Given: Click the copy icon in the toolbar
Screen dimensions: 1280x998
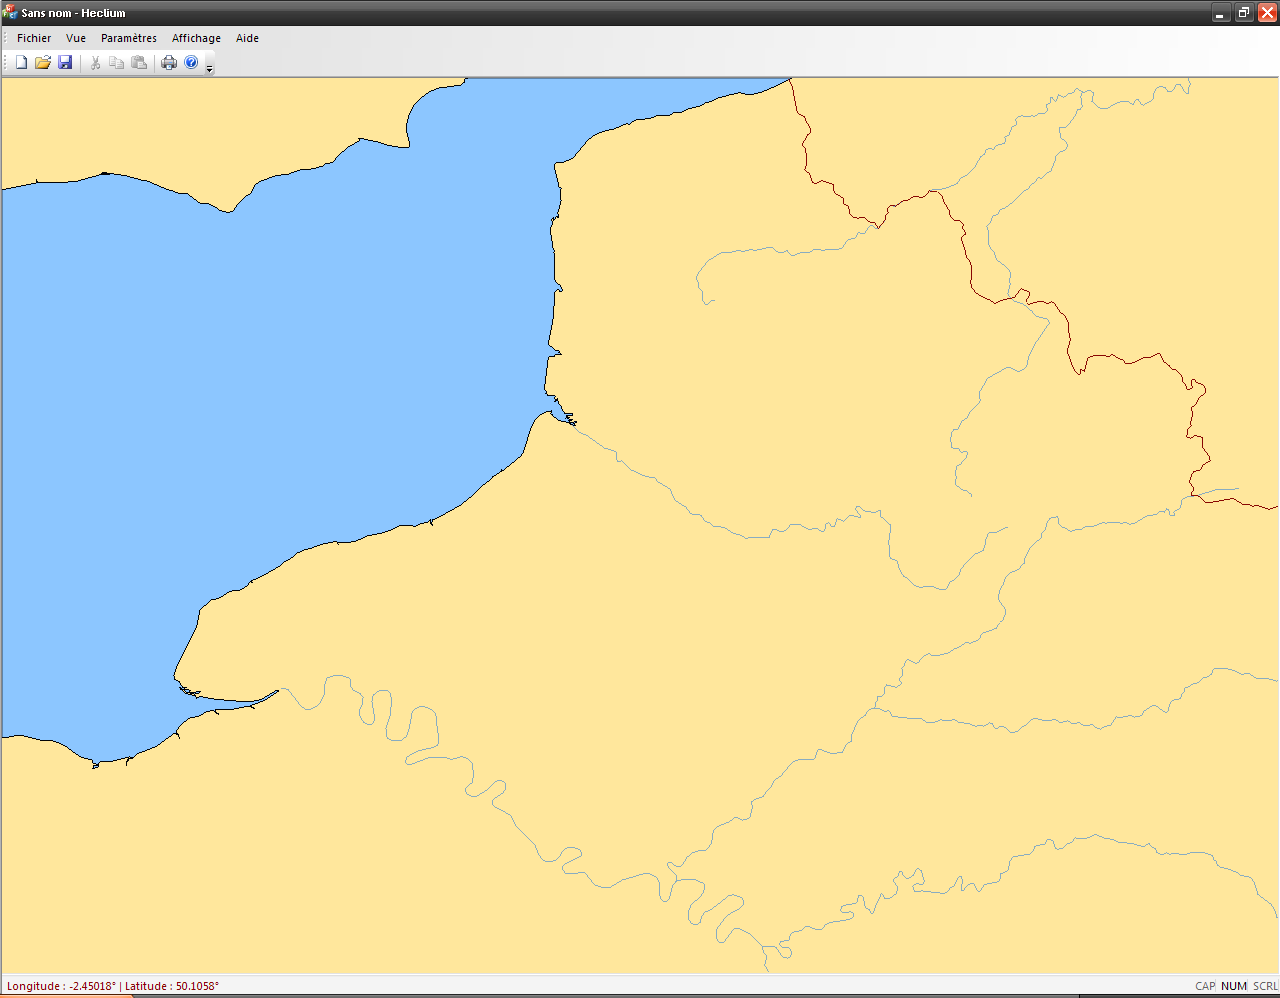Looking at the screenshot, I should 117,63.
